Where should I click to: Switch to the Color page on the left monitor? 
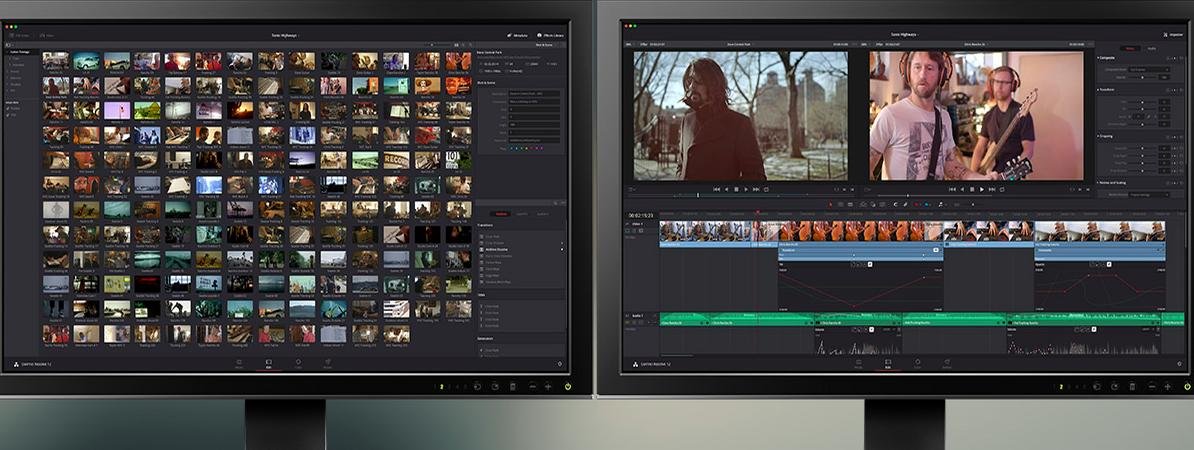[299, 363]
